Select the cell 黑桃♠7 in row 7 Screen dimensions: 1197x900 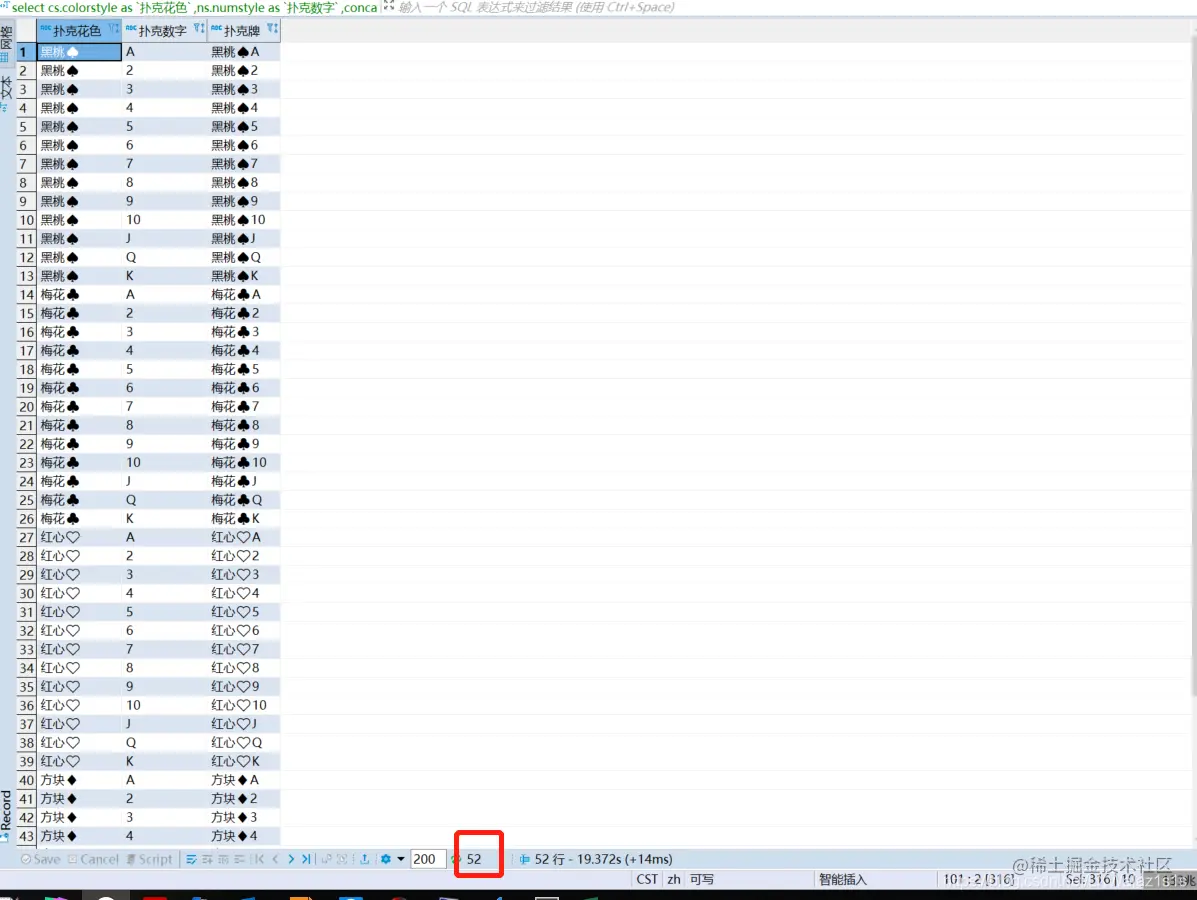[x=244, y=164]
